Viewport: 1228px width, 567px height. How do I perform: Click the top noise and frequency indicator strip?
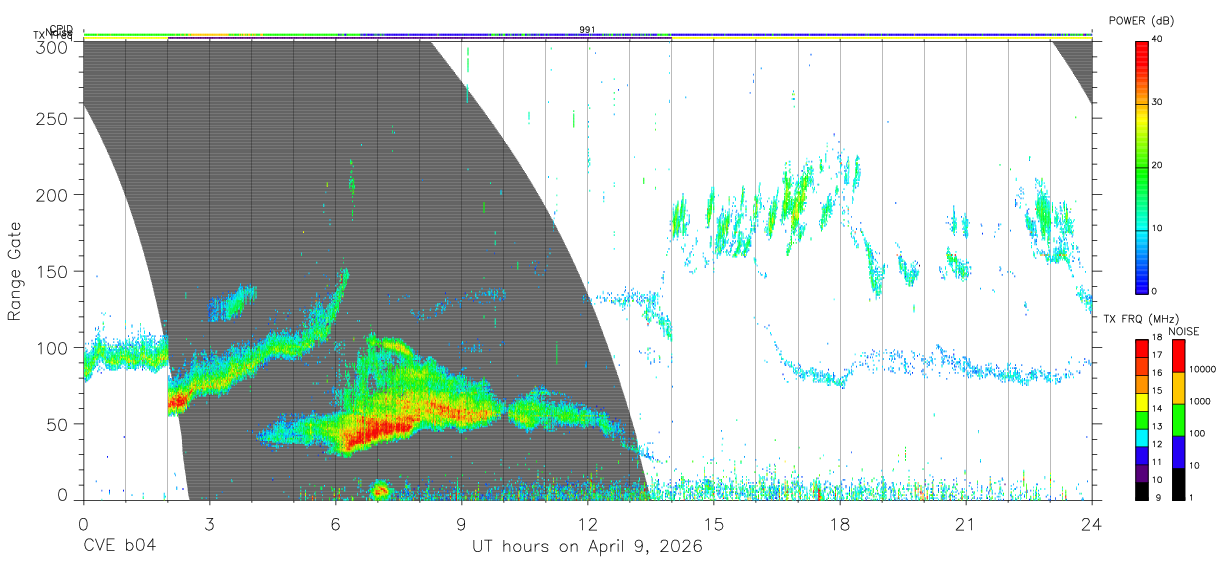[x=587, y=36]
